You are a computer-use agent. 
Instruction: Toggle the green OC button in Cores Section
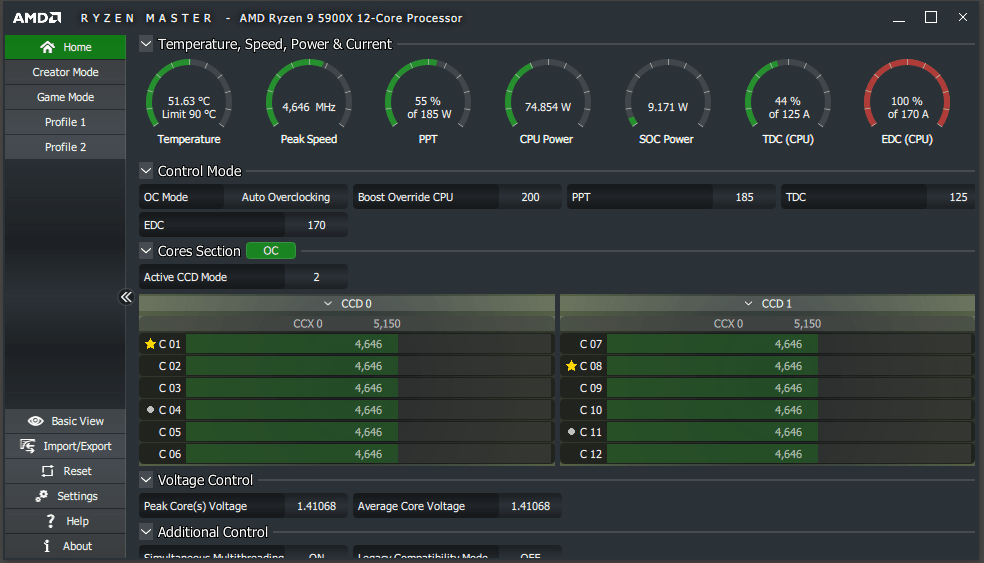pos(270,250)
